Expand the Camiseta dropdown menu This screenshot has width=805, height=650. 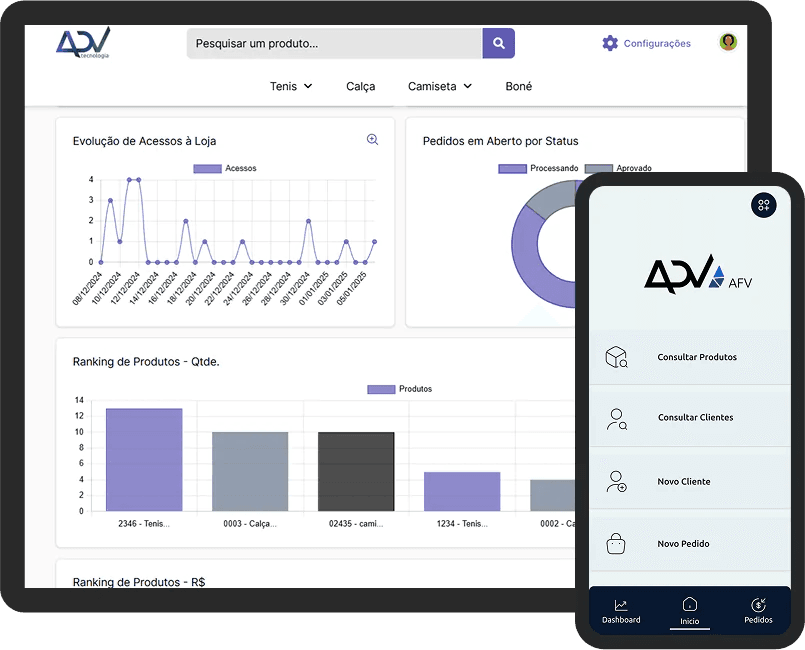440,86
